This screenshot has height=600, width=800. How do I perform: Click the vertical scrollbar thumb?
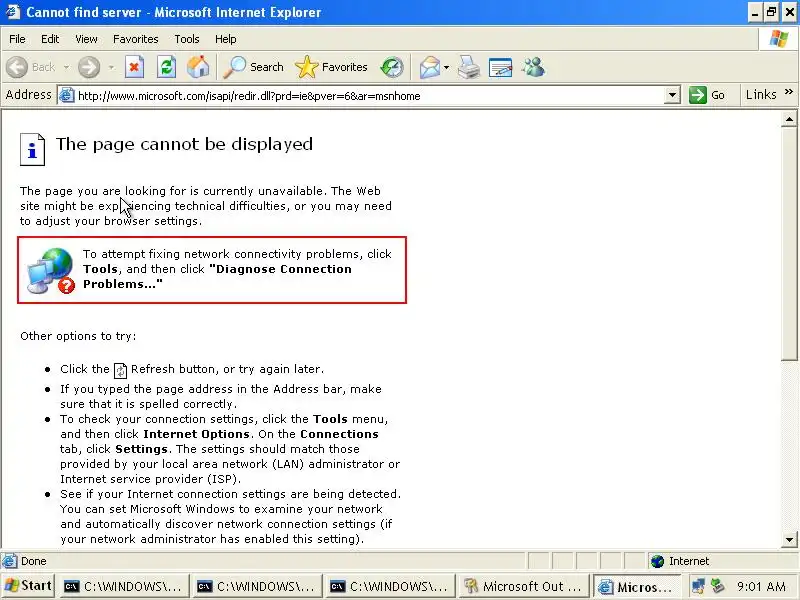coord(789,244)
